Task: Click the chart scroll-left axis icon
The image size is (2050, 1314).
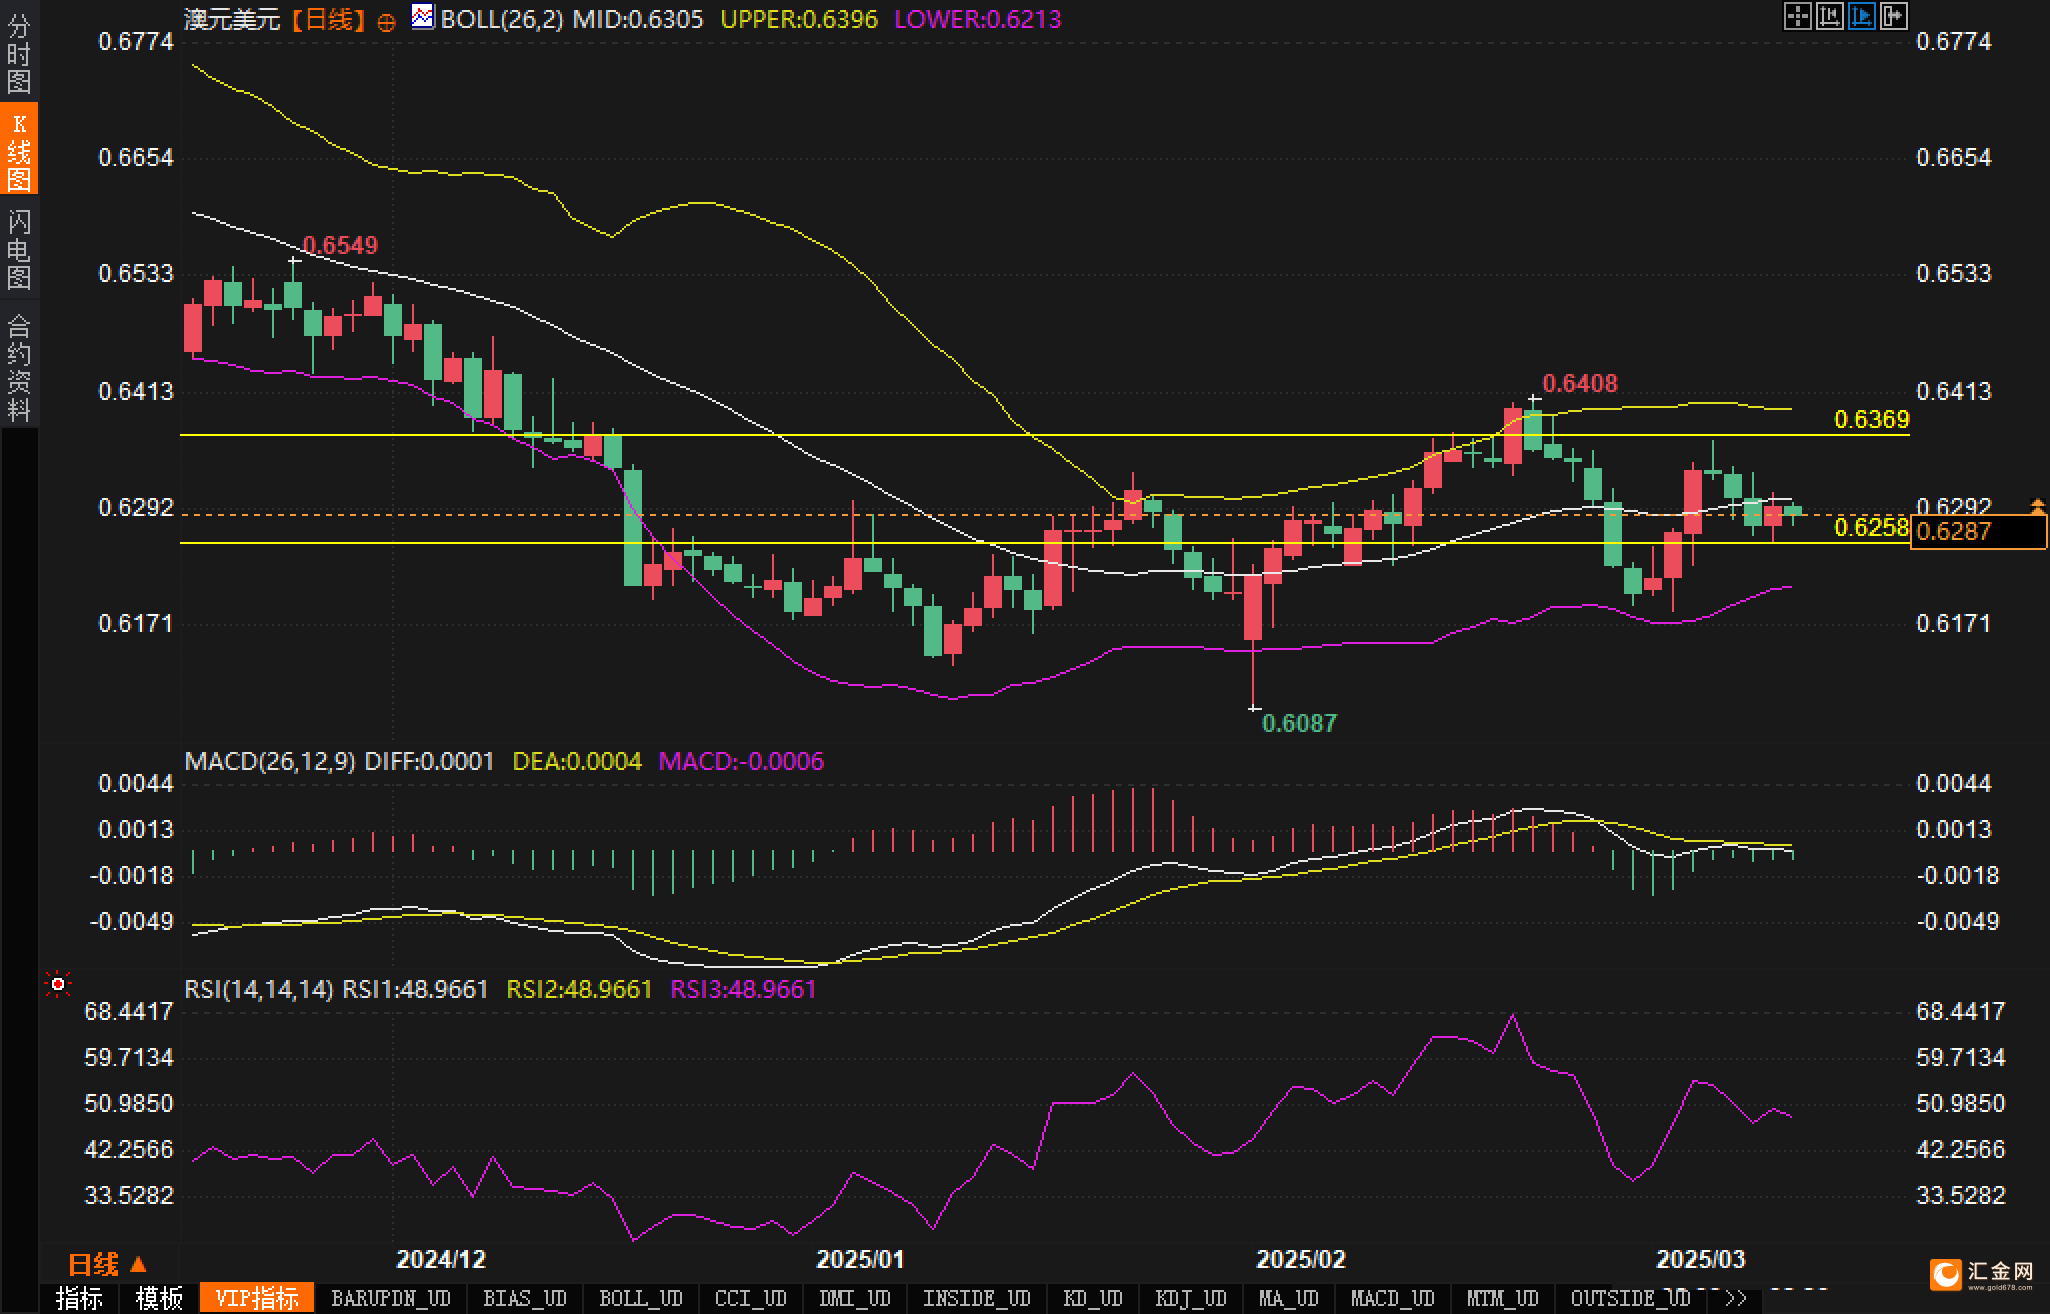Action: coord(1829,16)
